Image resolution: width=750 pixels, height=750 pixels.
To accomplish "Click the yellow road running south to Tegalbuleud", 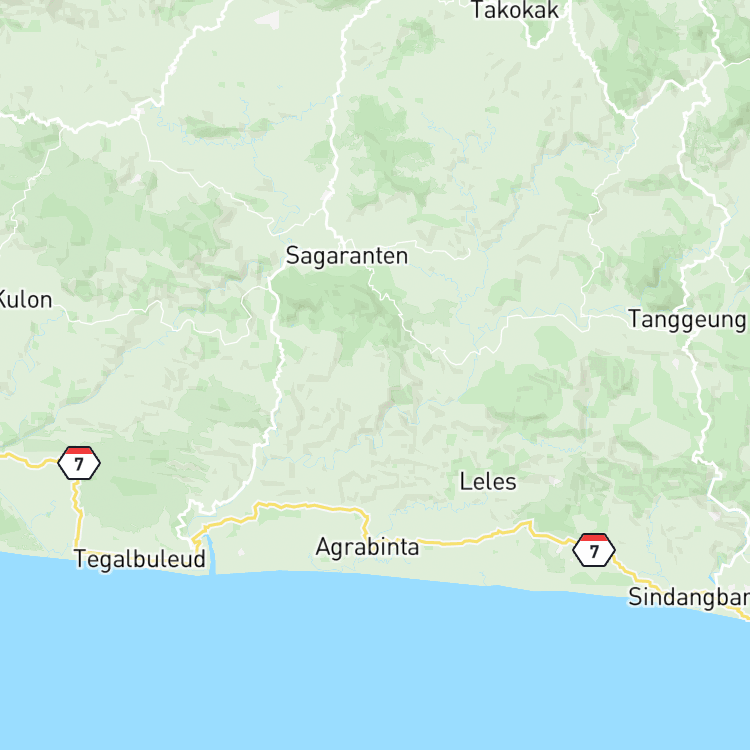I will tap(77, 514).
